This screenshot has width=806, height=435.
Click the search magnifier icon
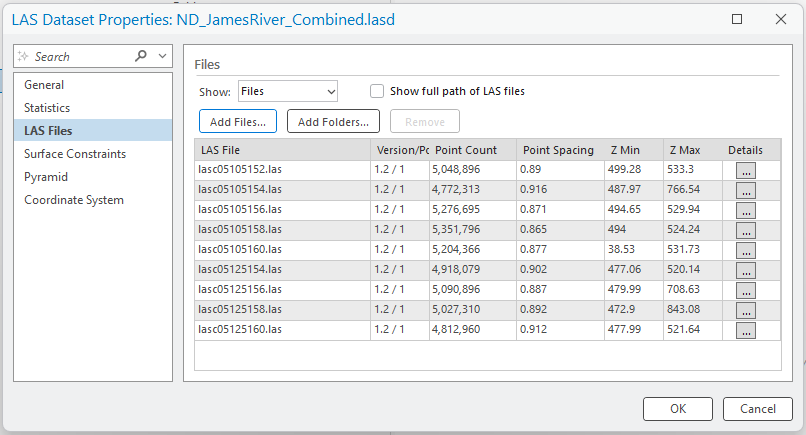[140, 56]
